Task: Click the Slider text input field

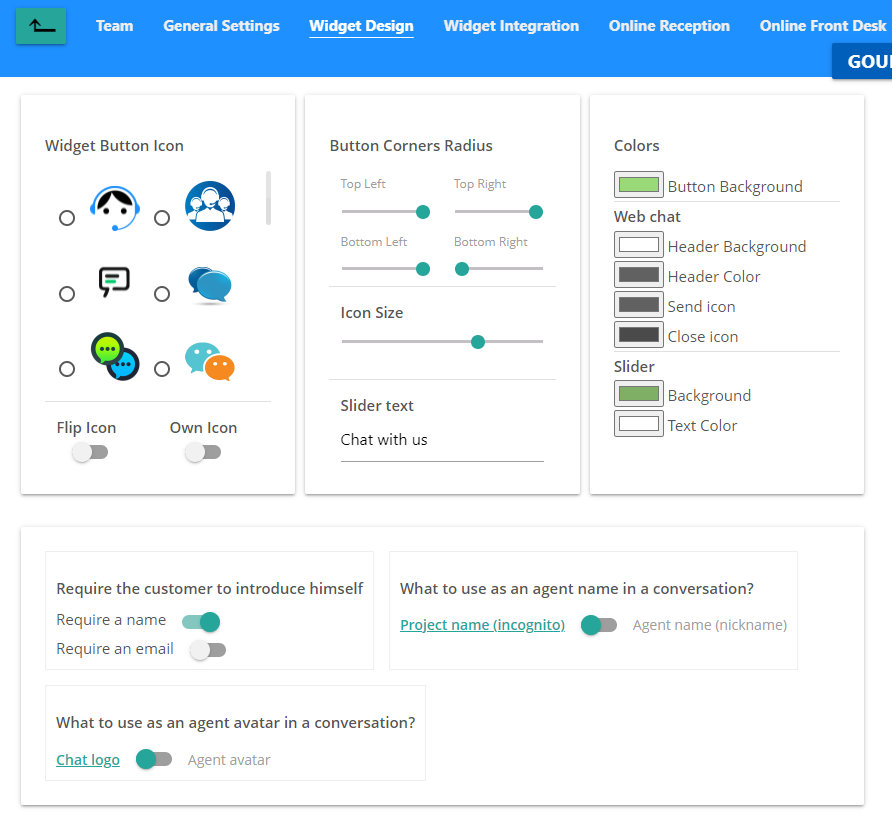Action: click(441, 440)
